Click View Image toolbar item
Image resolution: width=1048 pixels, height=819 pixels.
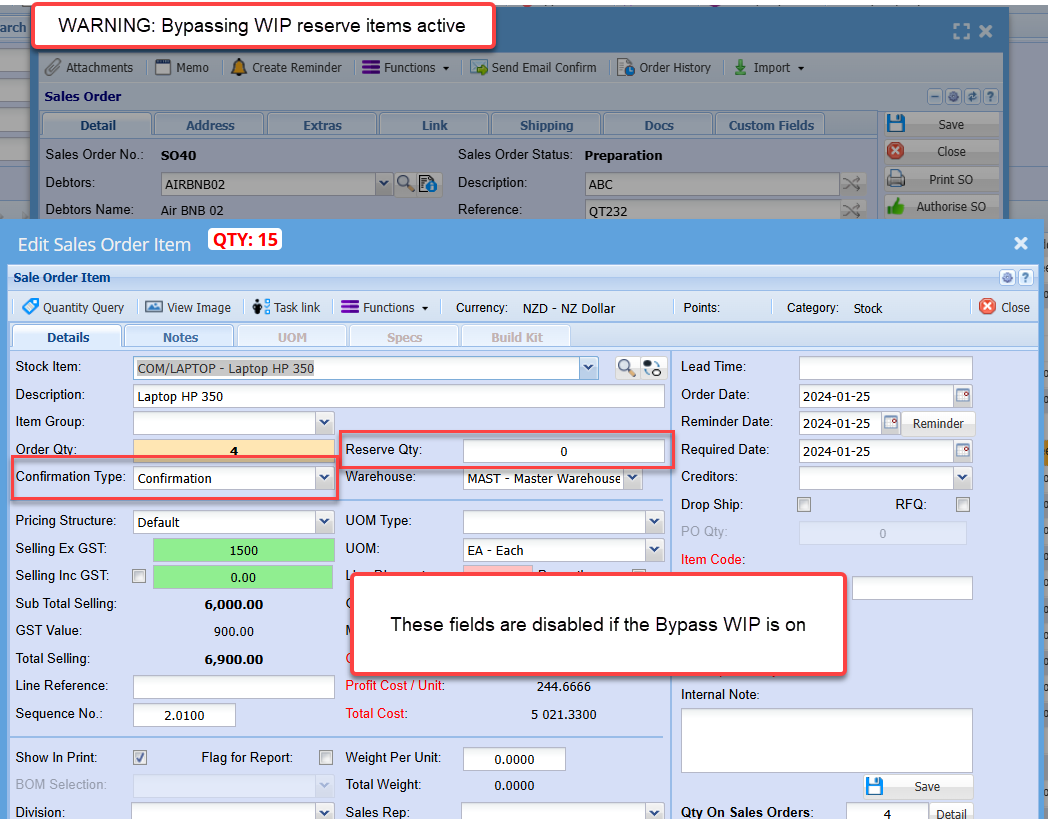coord(188,307)
